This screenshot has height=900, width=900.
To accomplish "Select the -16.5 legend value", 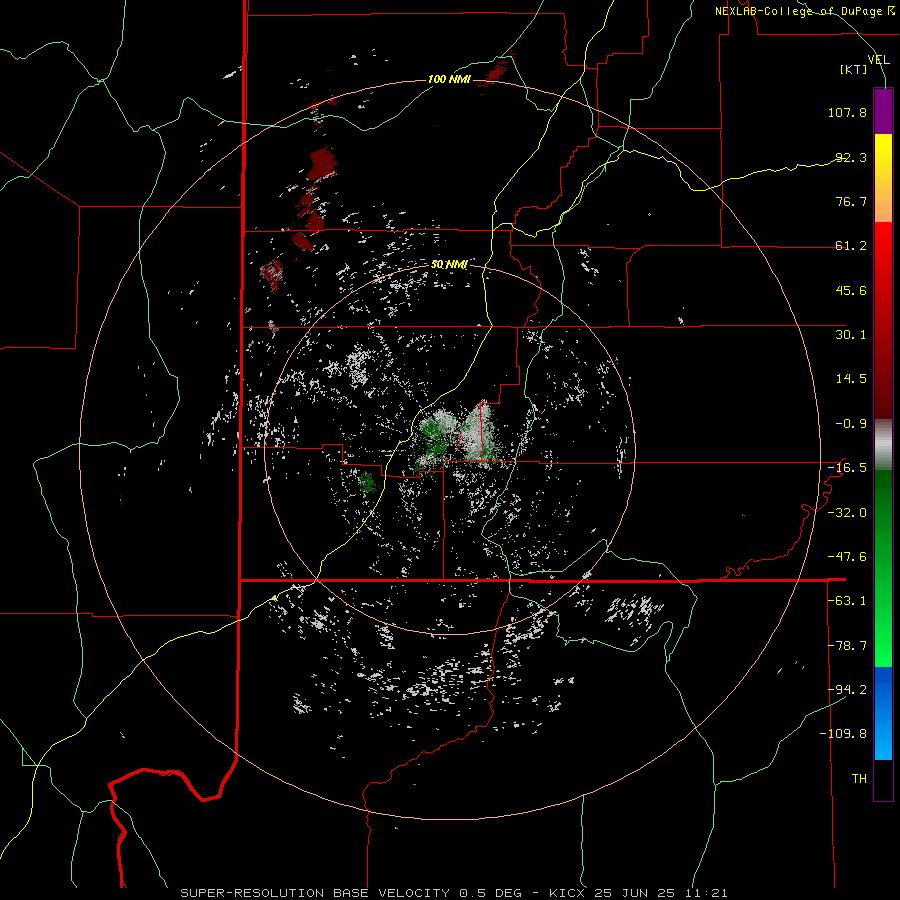I will 847,468.
